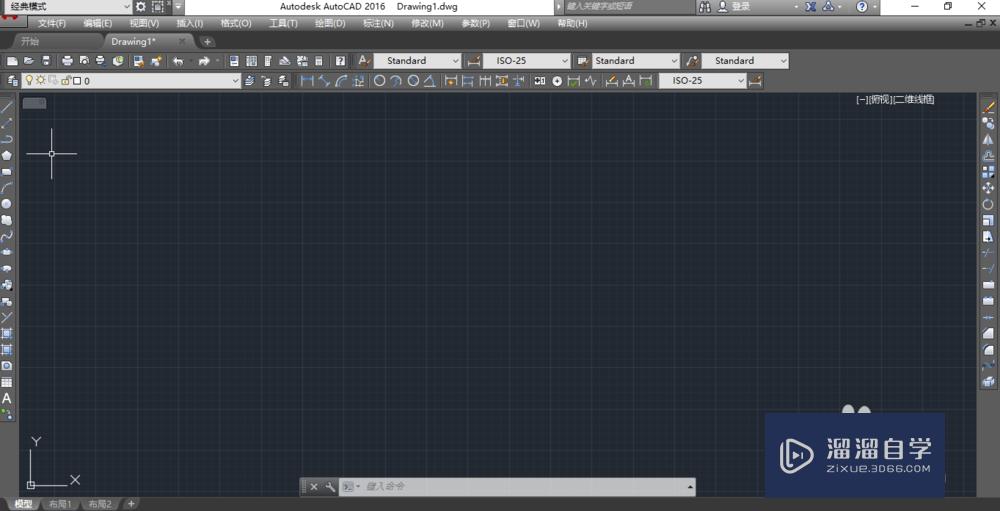
Task: Switch to the 布局1 layout tab
Action: [60, 504]
